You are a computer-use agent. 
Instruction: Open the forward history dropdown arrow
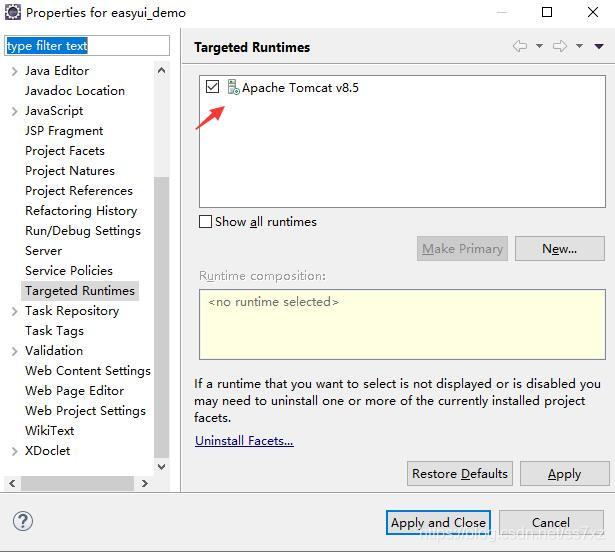coord(579,46)
